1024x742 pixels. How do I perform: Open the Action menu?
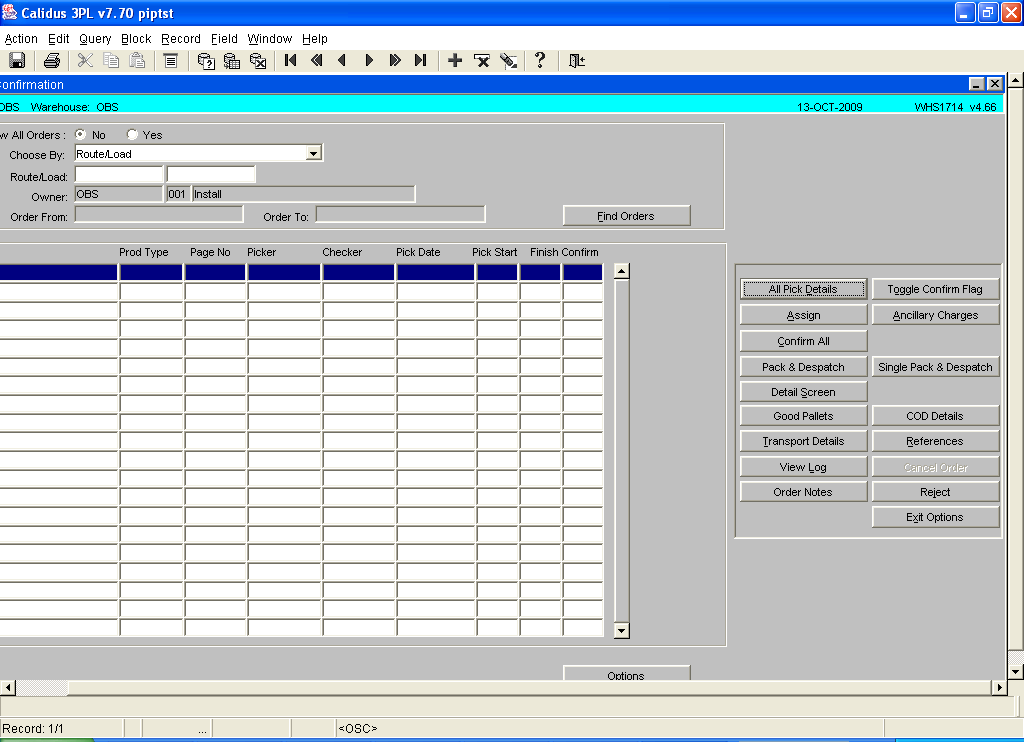coord(21,39)
